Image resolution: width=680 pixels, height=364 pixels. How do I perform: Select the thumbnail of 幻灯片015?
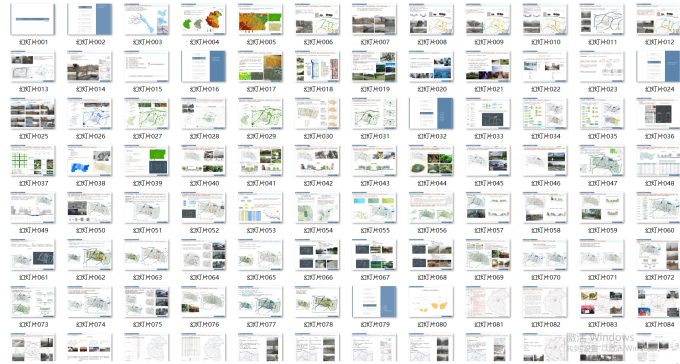coord(147,66)
